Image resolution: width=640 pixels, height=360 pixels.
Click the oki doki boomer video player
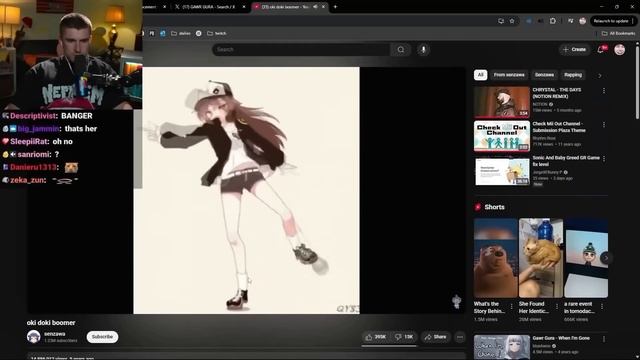click(x=246, y=190)
